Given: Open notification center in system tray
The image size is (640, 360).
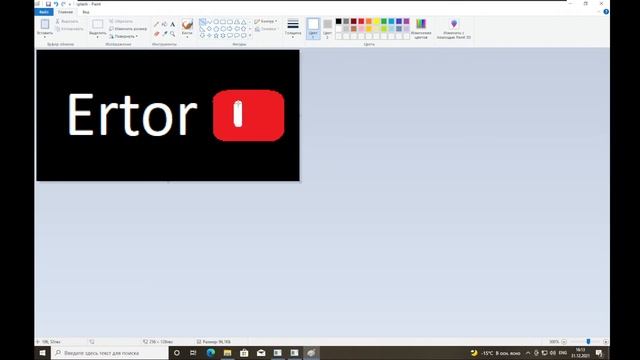Looking at the screenshot, I should pyautogui.click(x=599, y=353).
